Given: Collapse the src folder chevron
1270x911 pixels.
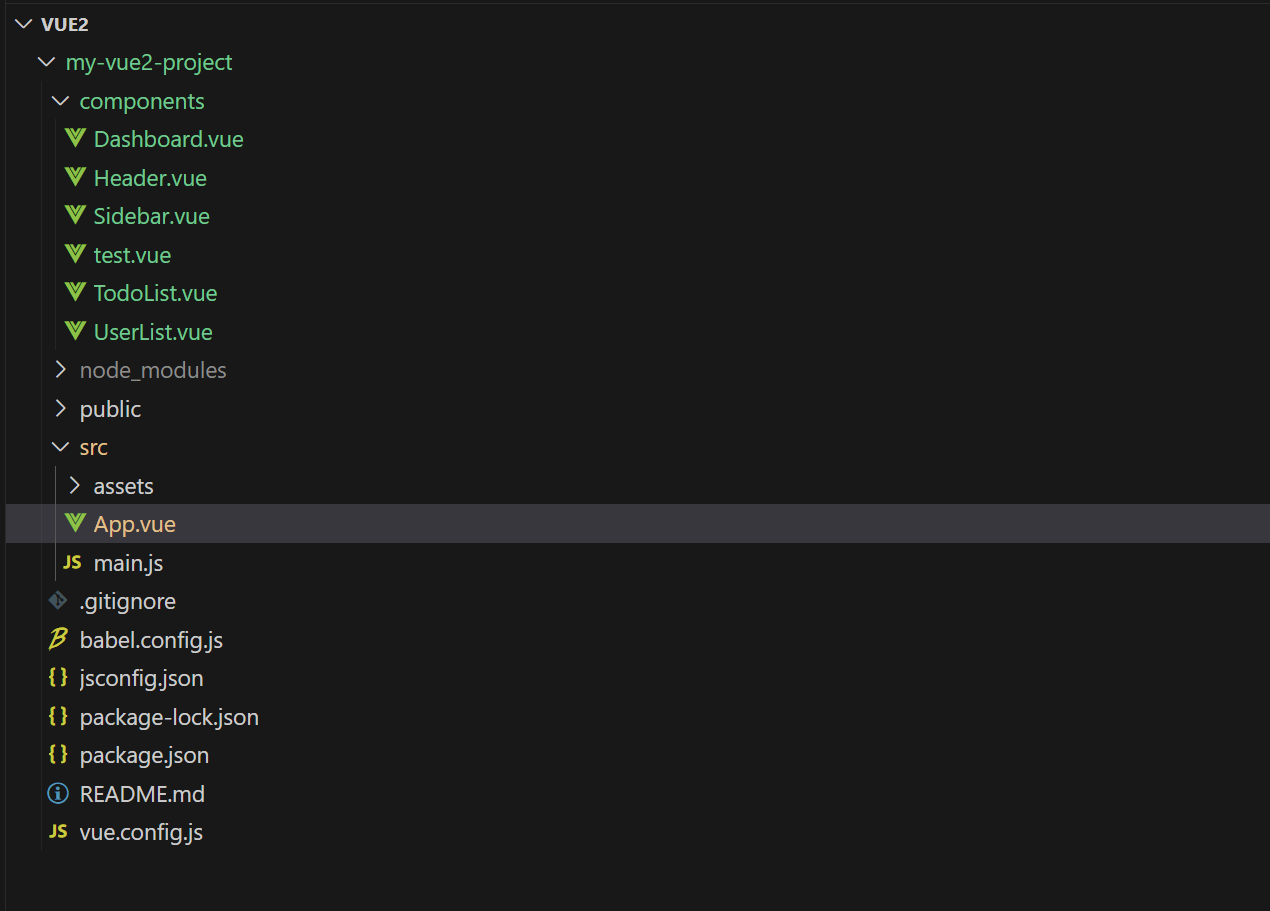Looking at the screenshot, I should coord(60,447).
